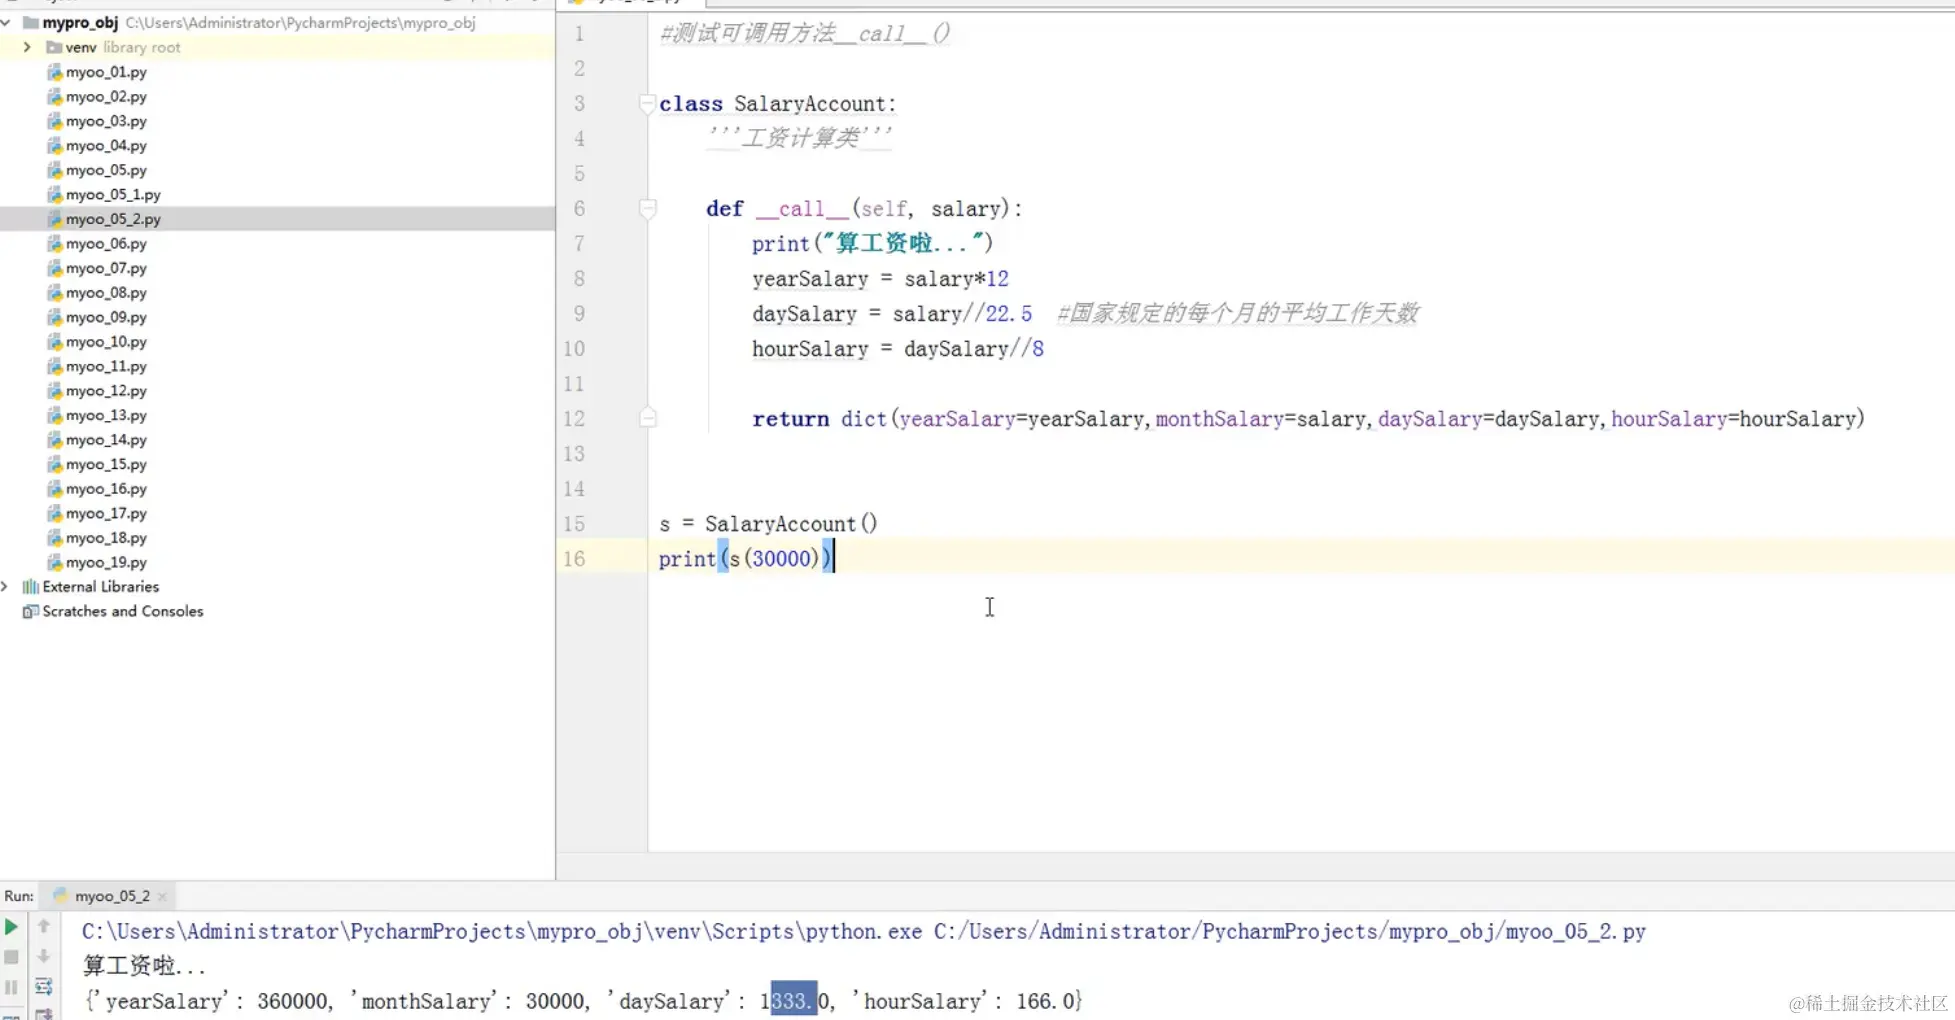This screenshot has width=1955, height=1020.
Task: Click the 'daySalary = salary//22.5' code
Action: click(892, 314)
